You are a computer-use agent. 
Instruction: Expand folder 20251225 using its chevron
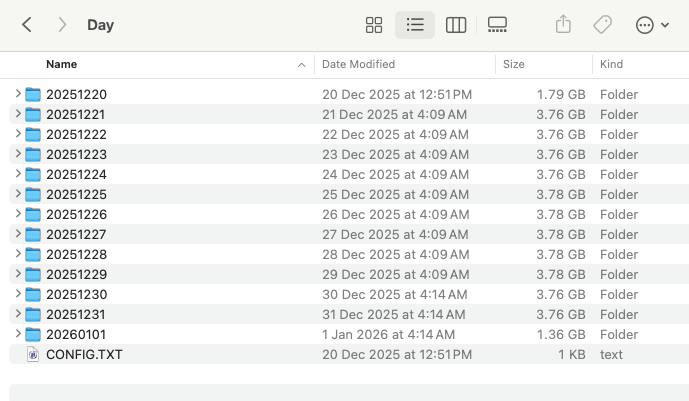[x=18, y=194]
